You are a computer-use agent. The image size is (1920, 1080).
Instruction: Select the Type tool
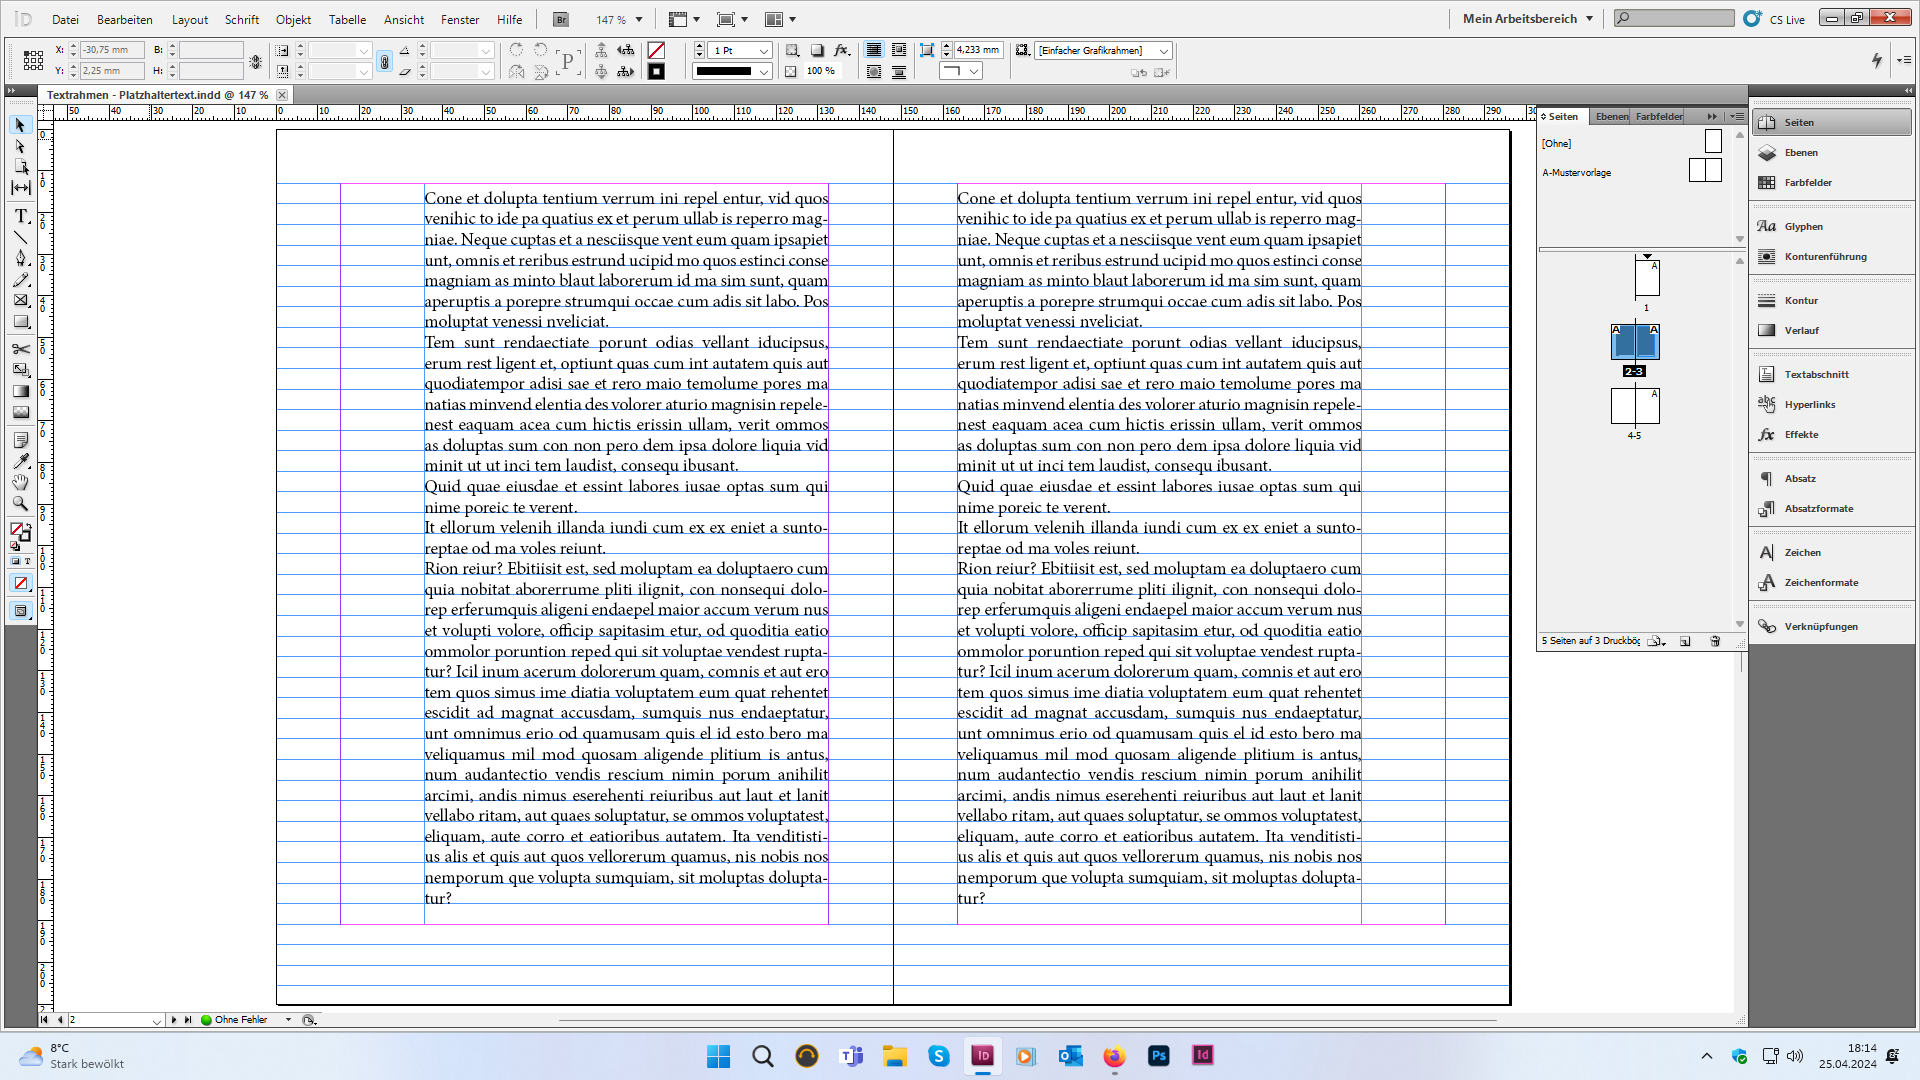(x=20, y=216)
